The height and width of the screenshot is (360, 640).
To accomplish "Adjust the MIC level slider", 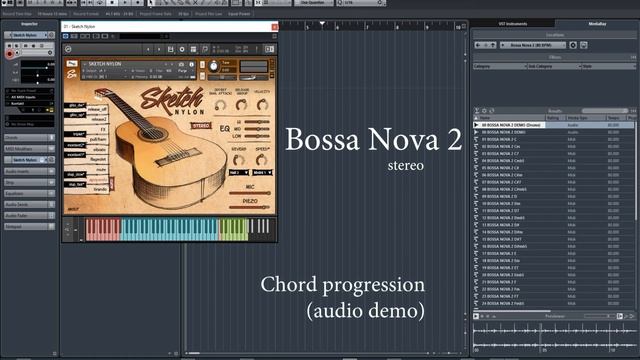I will pyautogui.click(x=250, y=193).
